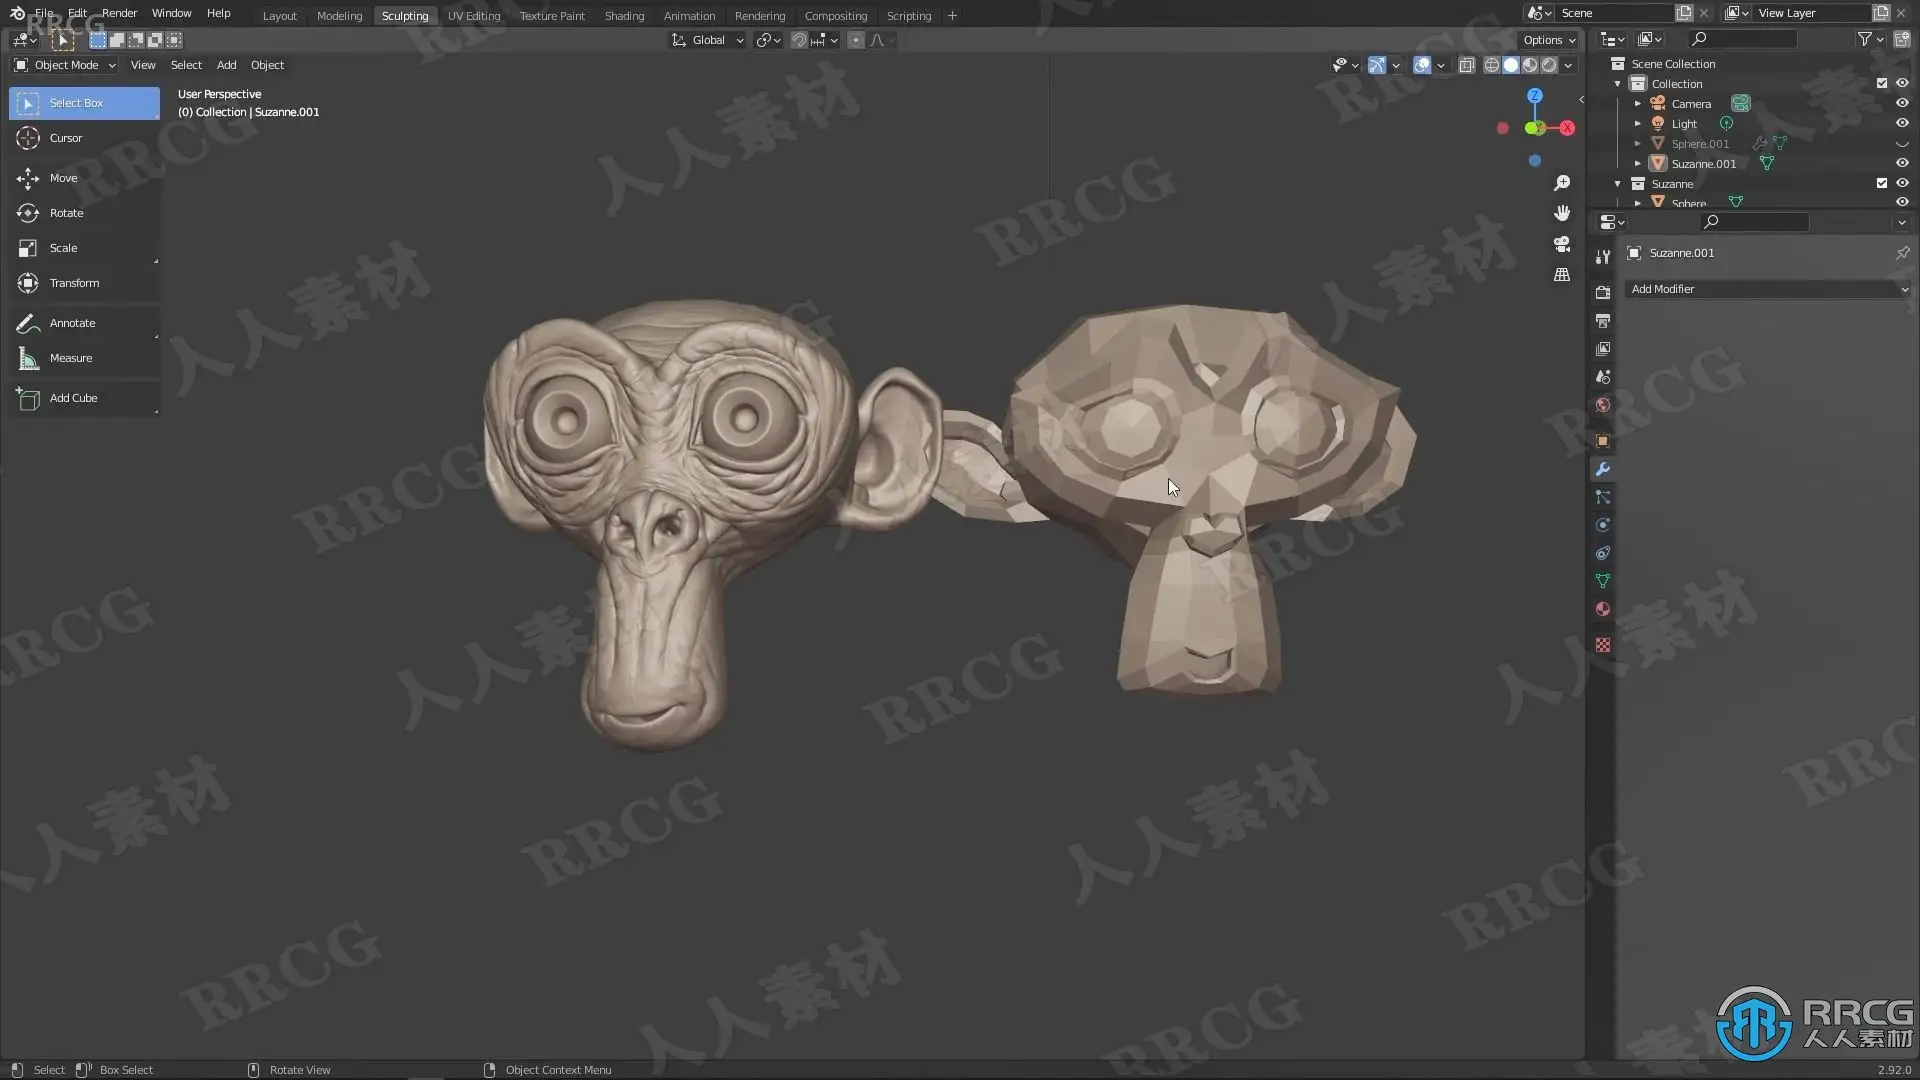Click the blue Z axis gizmo handle

click(x=1535, y=96)
